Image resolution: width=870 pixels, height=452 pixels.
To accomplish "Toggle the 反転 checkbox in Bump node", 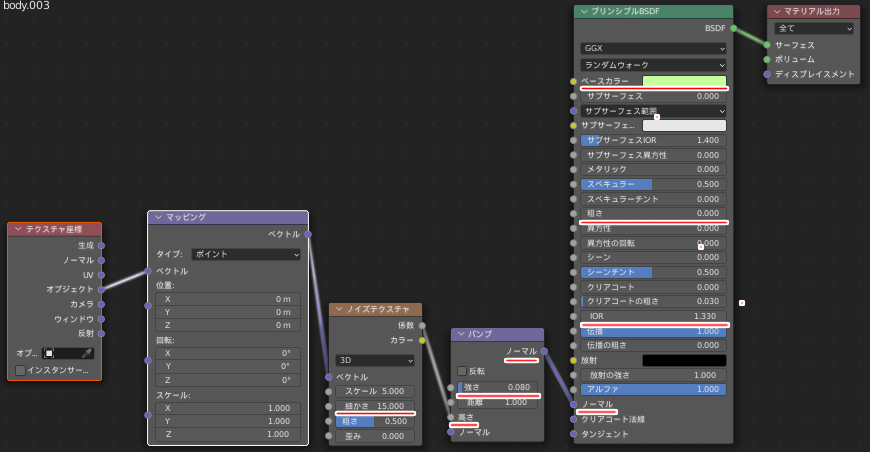I will [x=460, y=370].
